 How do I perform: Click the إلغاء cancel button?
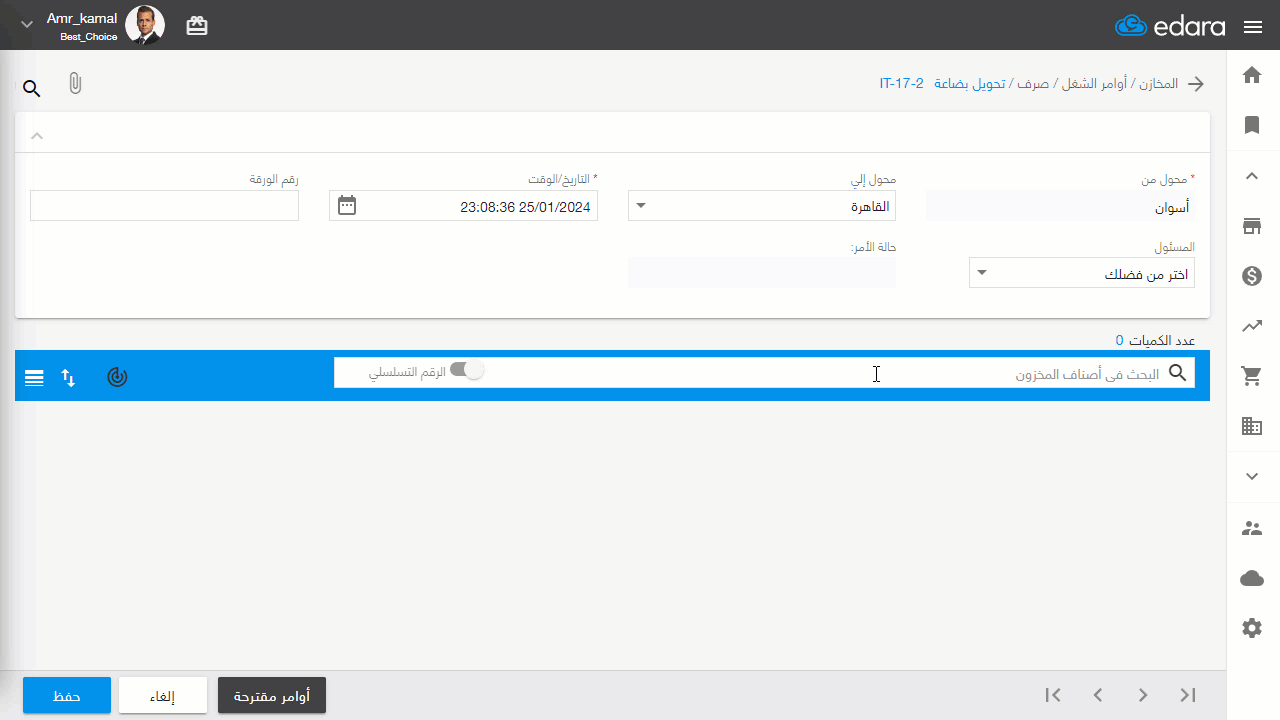pyautogui.click(x=163, y=695)
